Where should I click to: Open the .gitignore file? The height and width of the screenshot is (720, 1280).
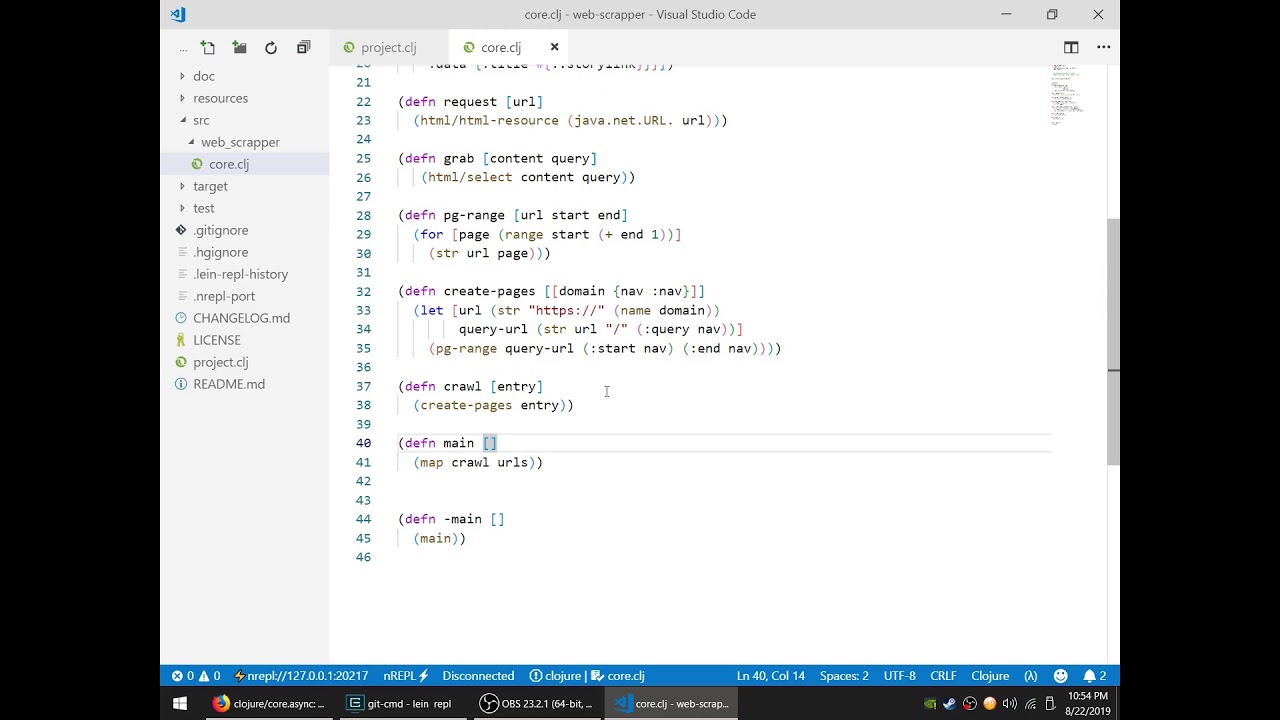click(x=221, y=230)
